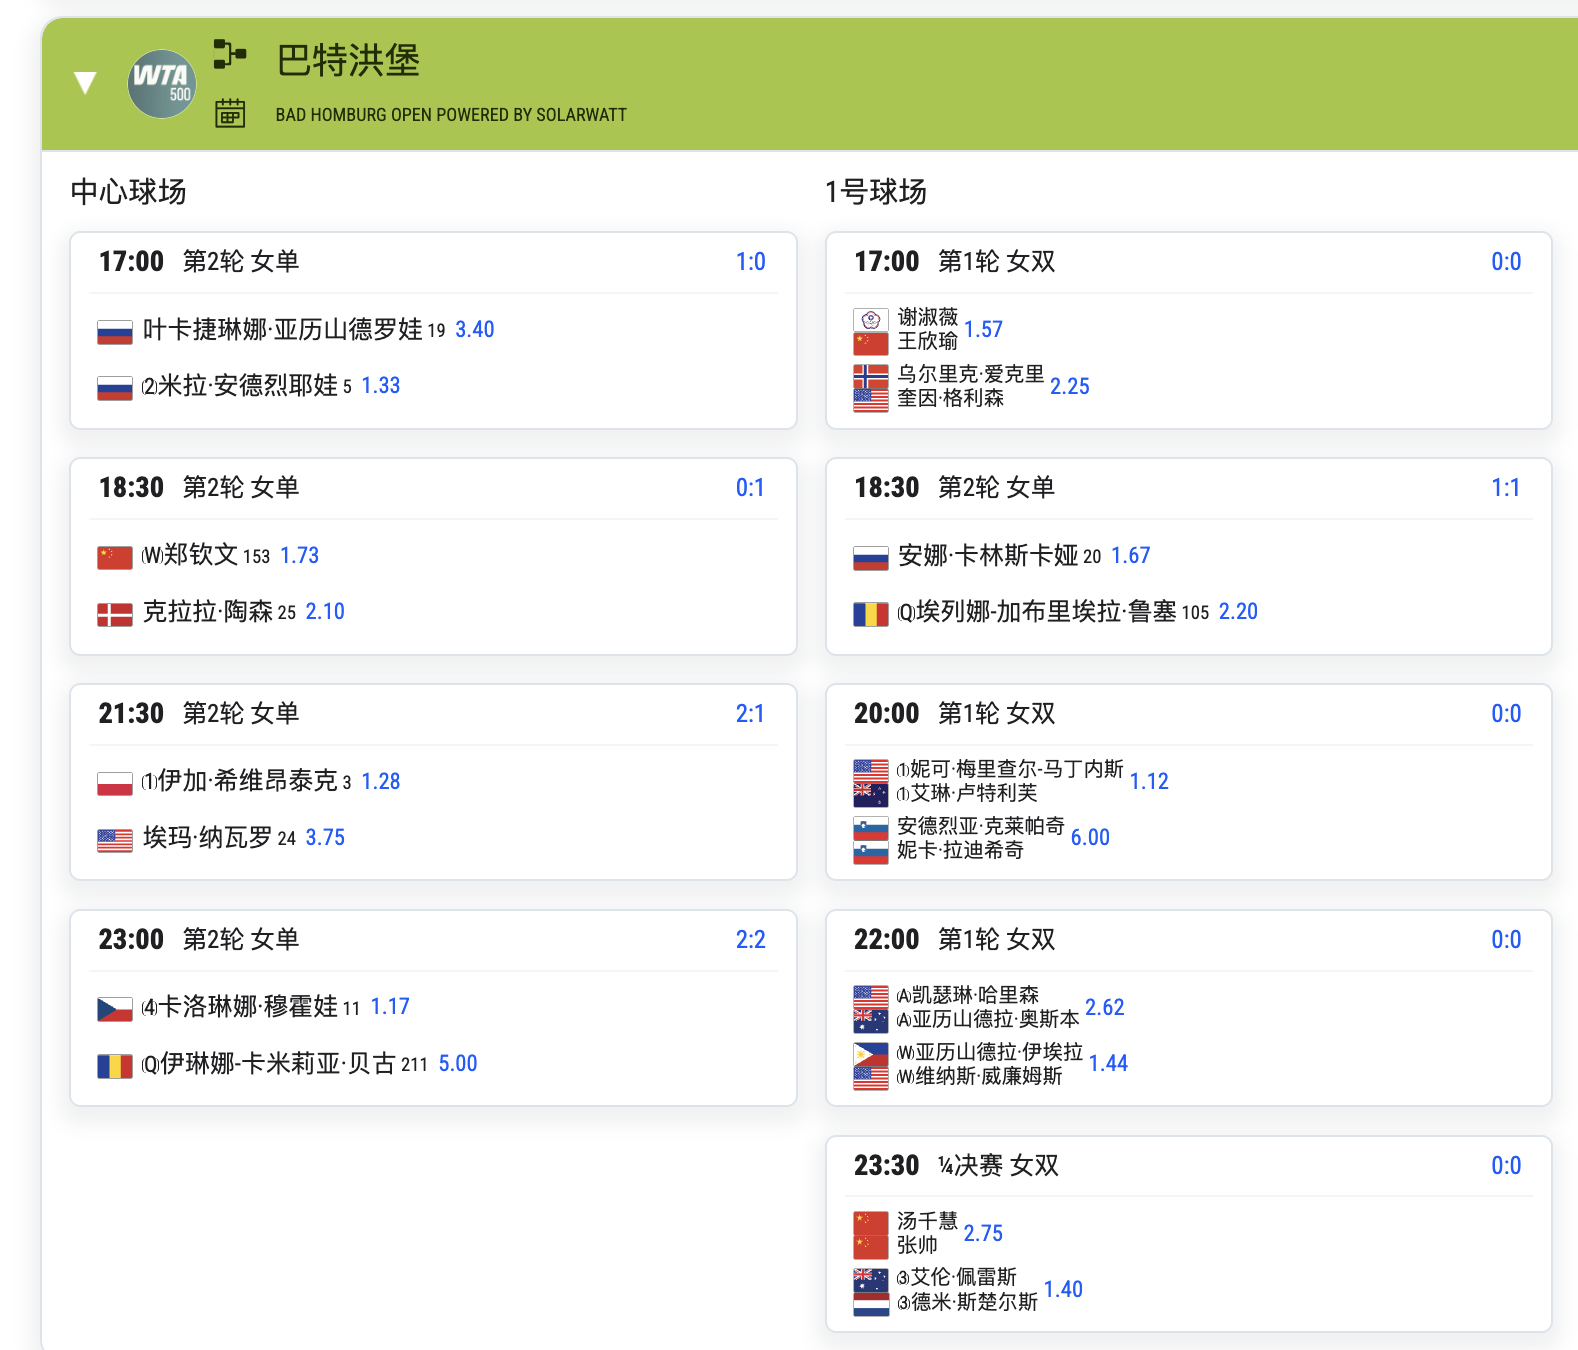The image size is (1578, 1350).
Task: Click Chinese flag beside 汤千慧
Action: [x=871, y=1223]
